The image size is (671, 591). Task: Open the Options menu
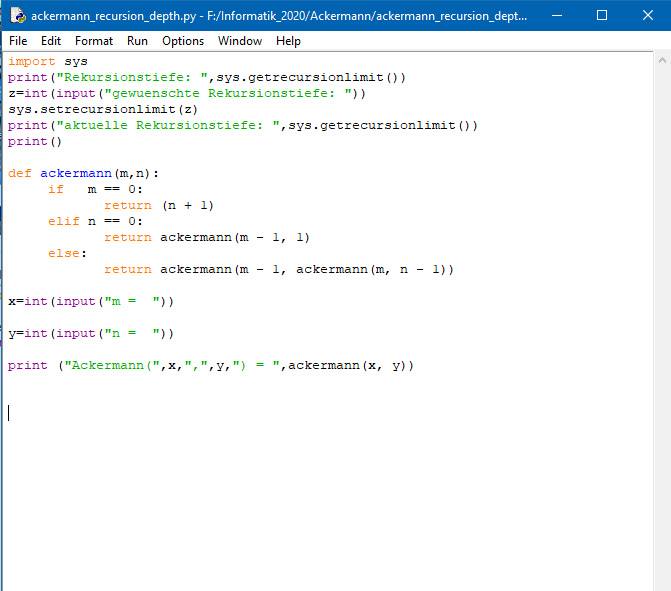tap(183, 41)
